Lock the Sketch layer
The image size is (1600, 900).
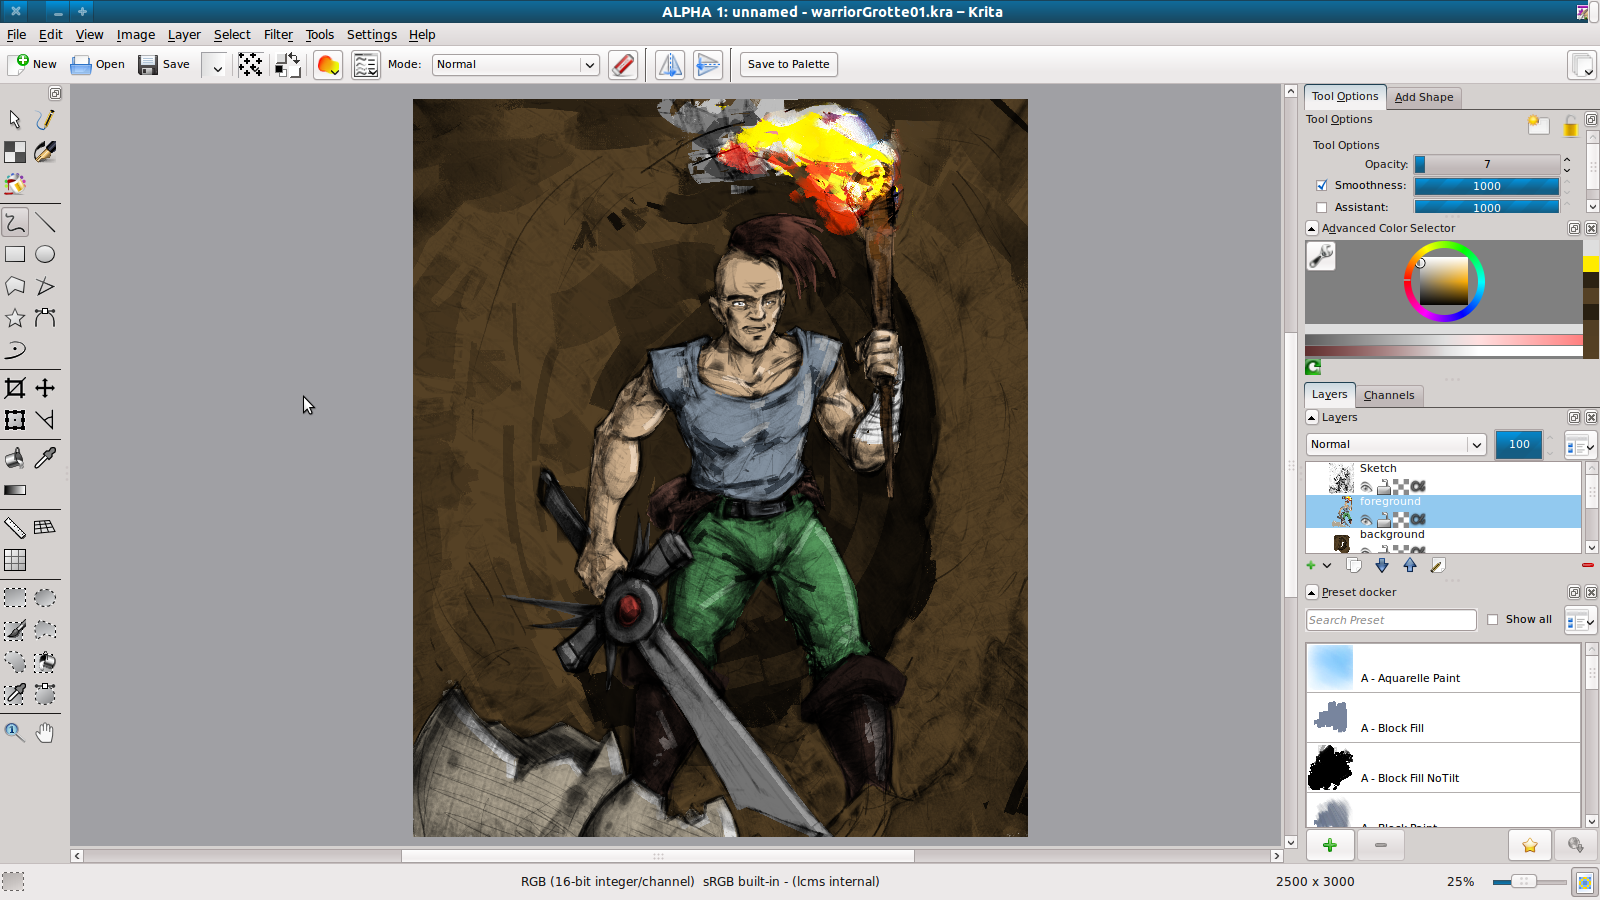[x=1384, y=487]
